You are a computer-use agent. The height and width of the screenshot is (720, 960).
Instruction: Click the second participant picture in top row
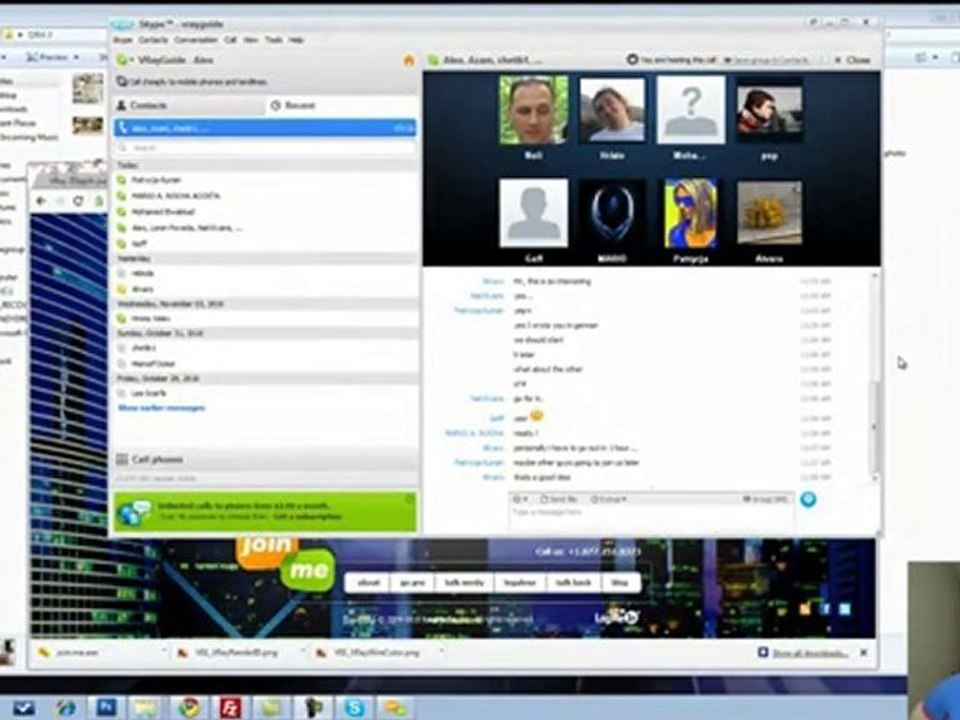coord(612,110)
